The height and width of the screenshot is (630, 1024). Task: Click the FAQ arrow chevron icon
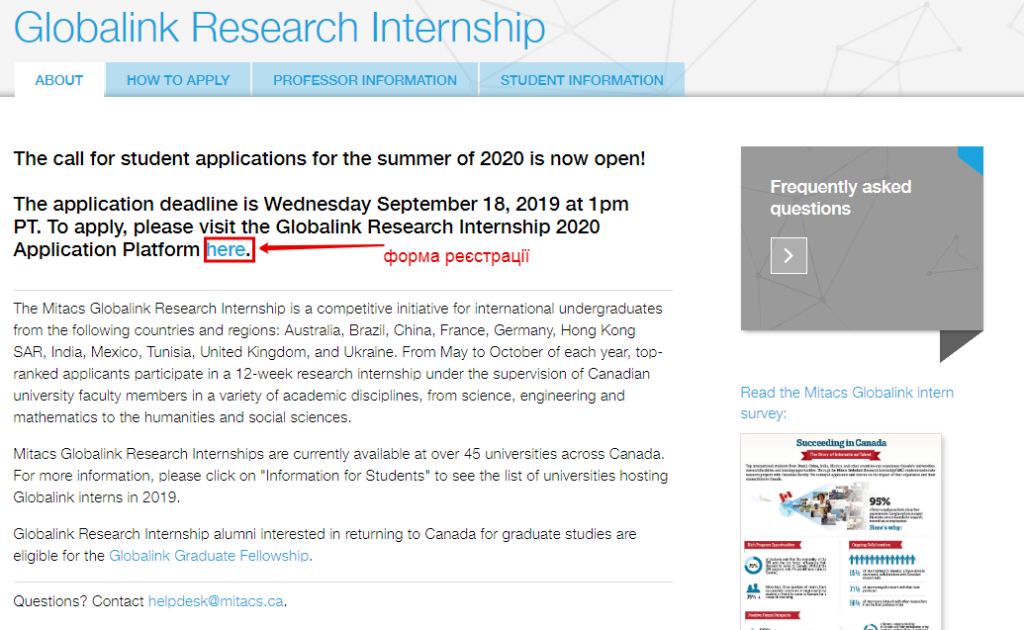[788, 255]
